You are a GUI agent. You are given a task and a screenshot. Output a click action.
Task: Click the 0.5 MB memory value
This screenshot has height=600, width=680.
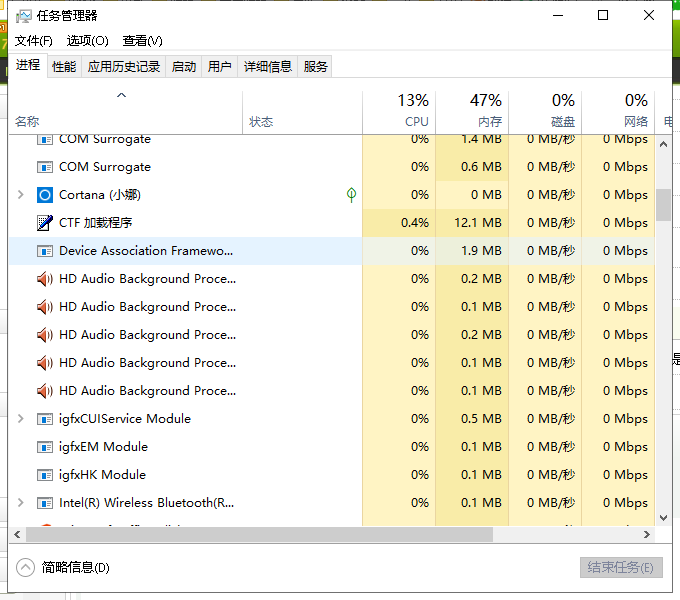tap(481, 419)
